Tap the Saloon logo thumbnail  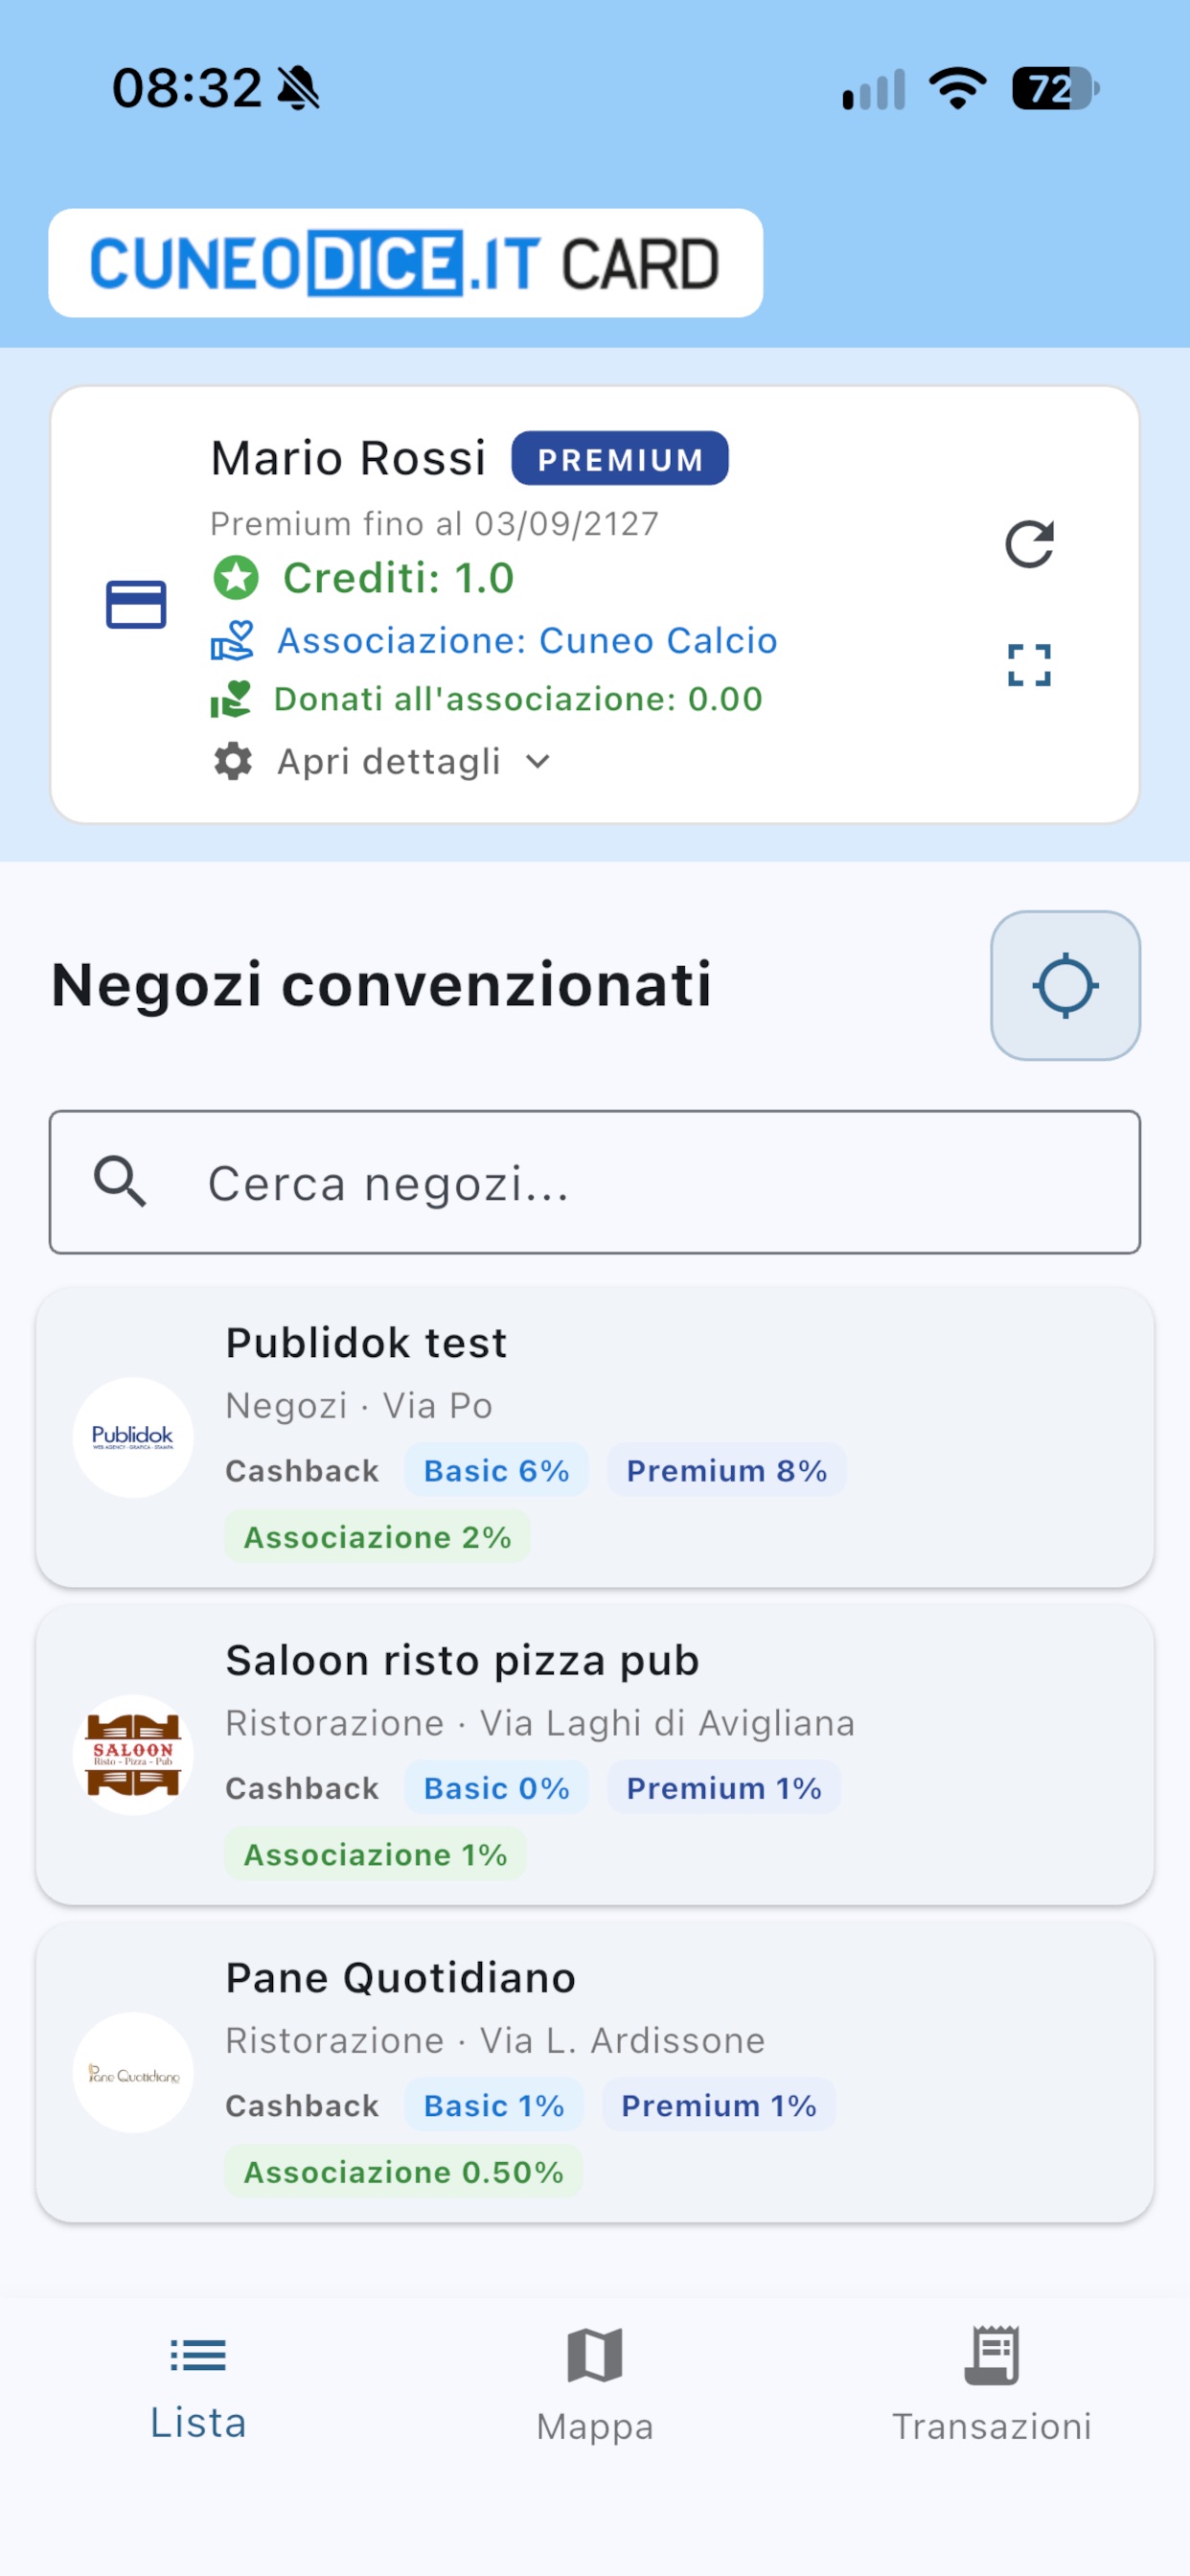click(x=133, y=1755)
